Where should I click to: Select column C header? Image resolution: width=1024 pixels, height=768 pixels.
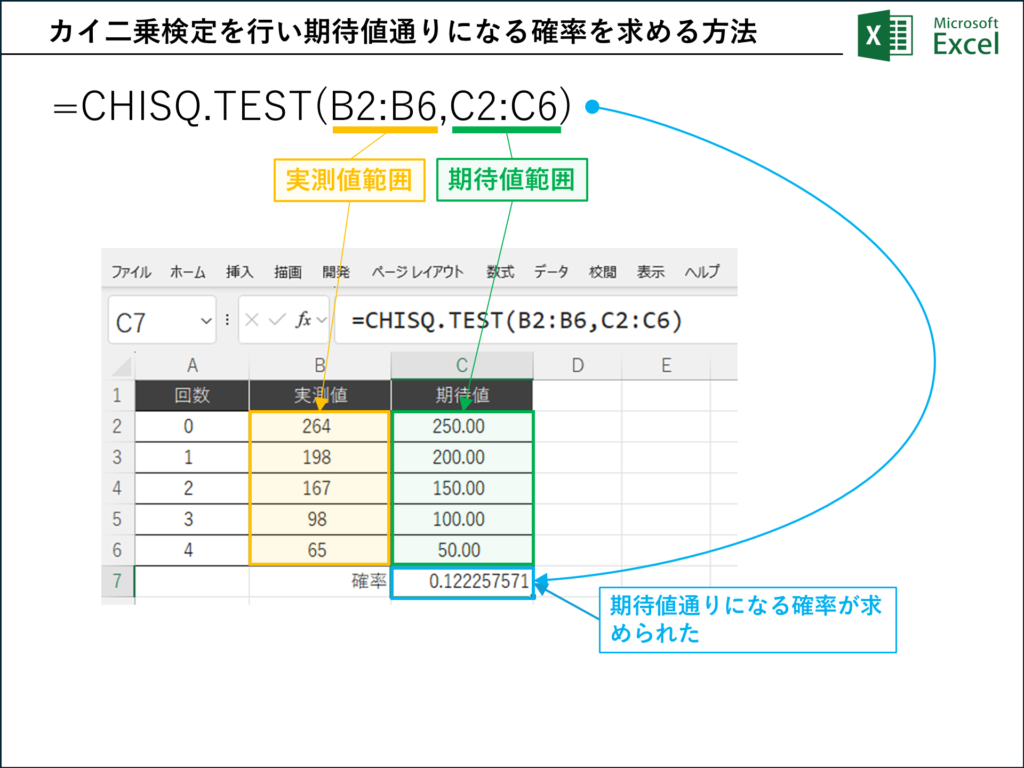click(462, 366)
